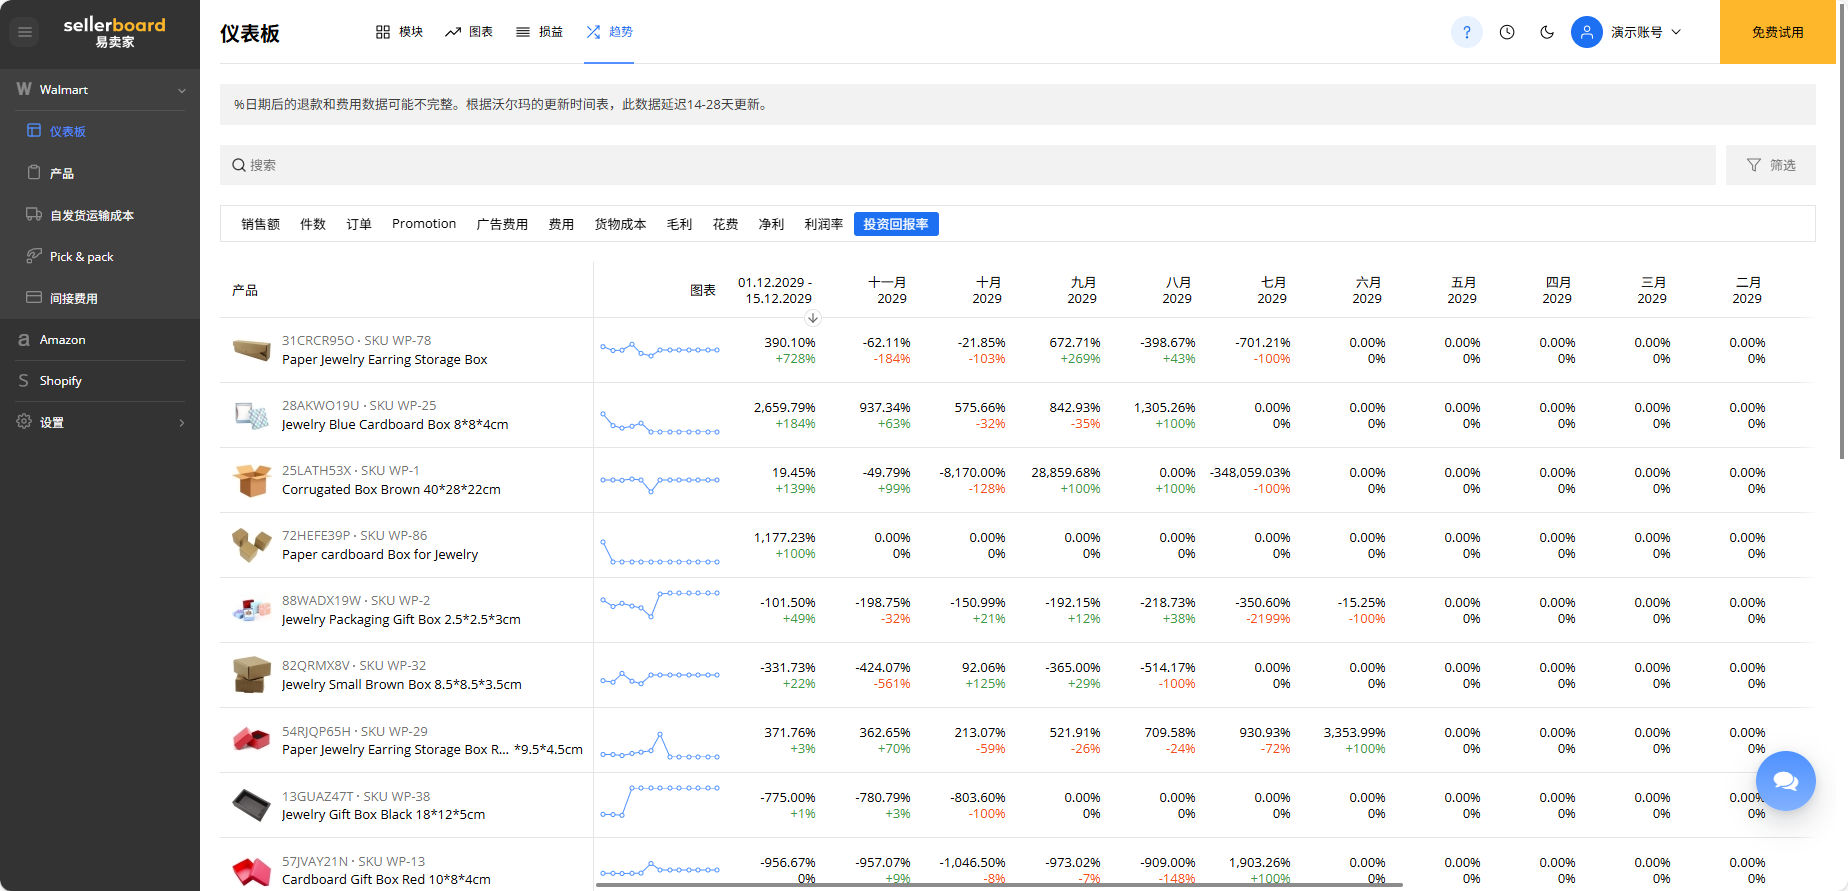Click the user avatar icon

[x=1586, y=32]
